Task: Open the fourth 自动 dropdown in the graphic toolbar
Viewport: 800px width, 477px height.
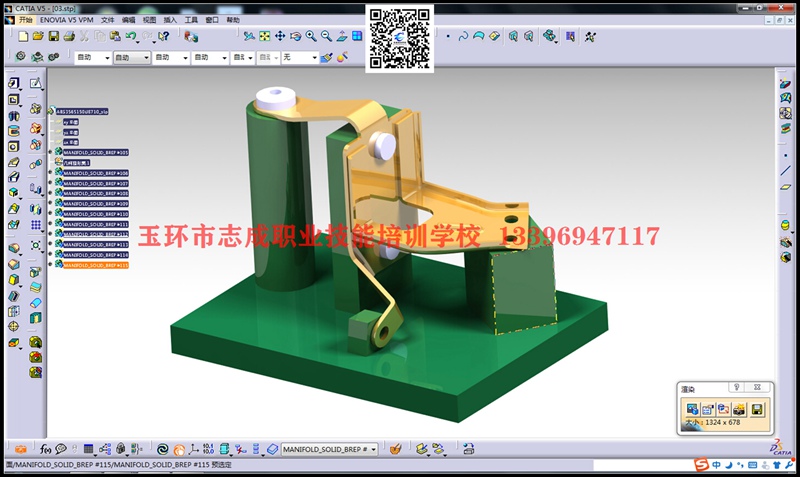Action: click(x=210, y=58)
